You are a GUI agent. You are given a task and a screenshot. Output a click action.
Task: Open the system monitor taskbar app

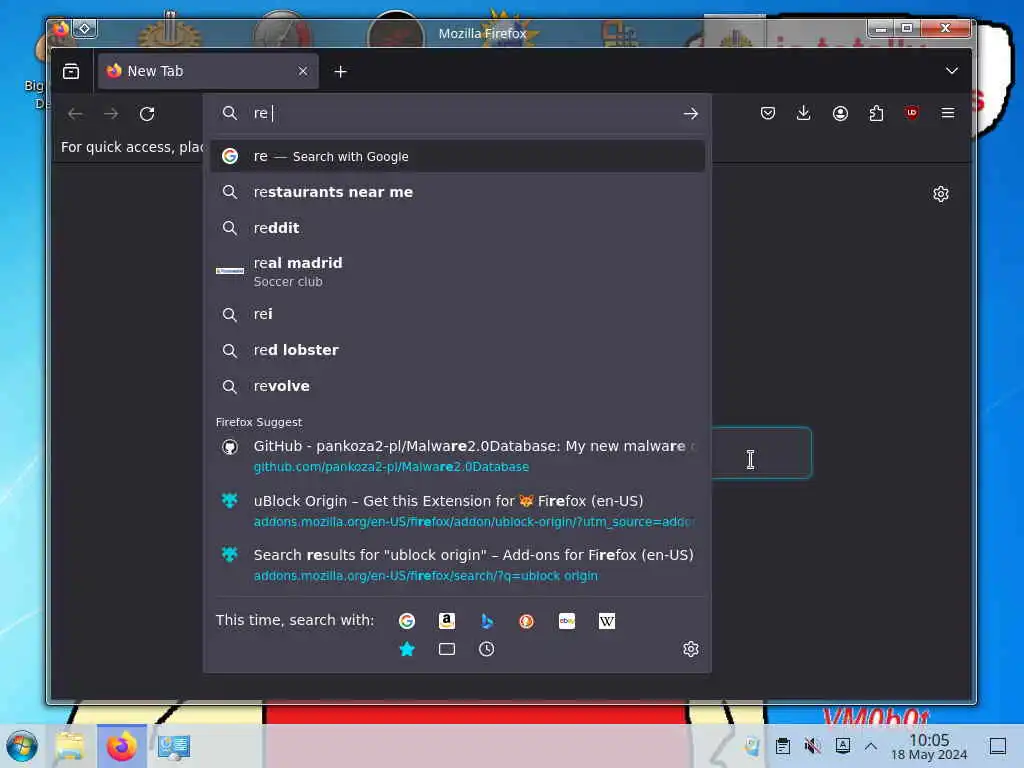[174, 746]
